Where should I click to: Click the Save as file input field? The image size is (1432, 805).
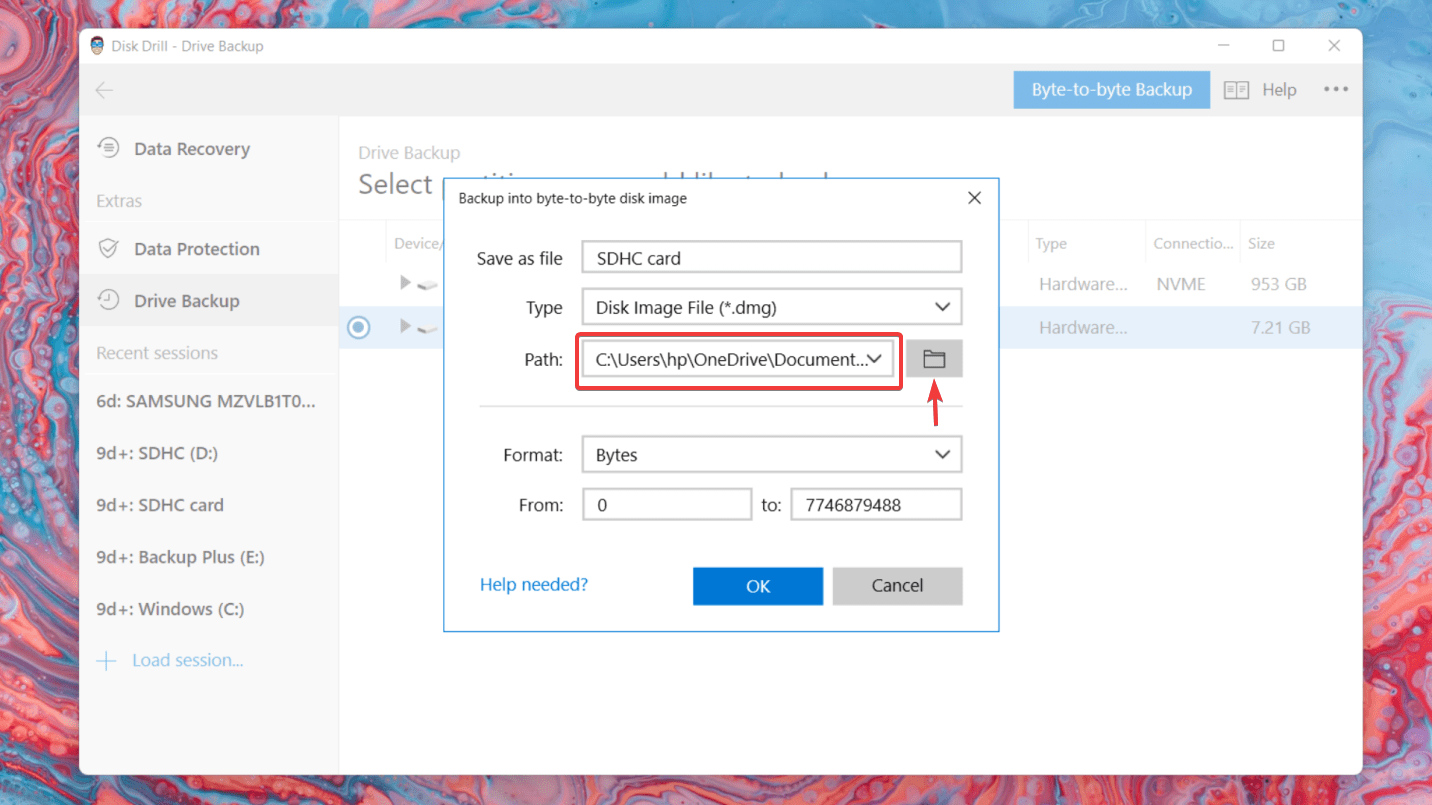(x=772, y=257)
